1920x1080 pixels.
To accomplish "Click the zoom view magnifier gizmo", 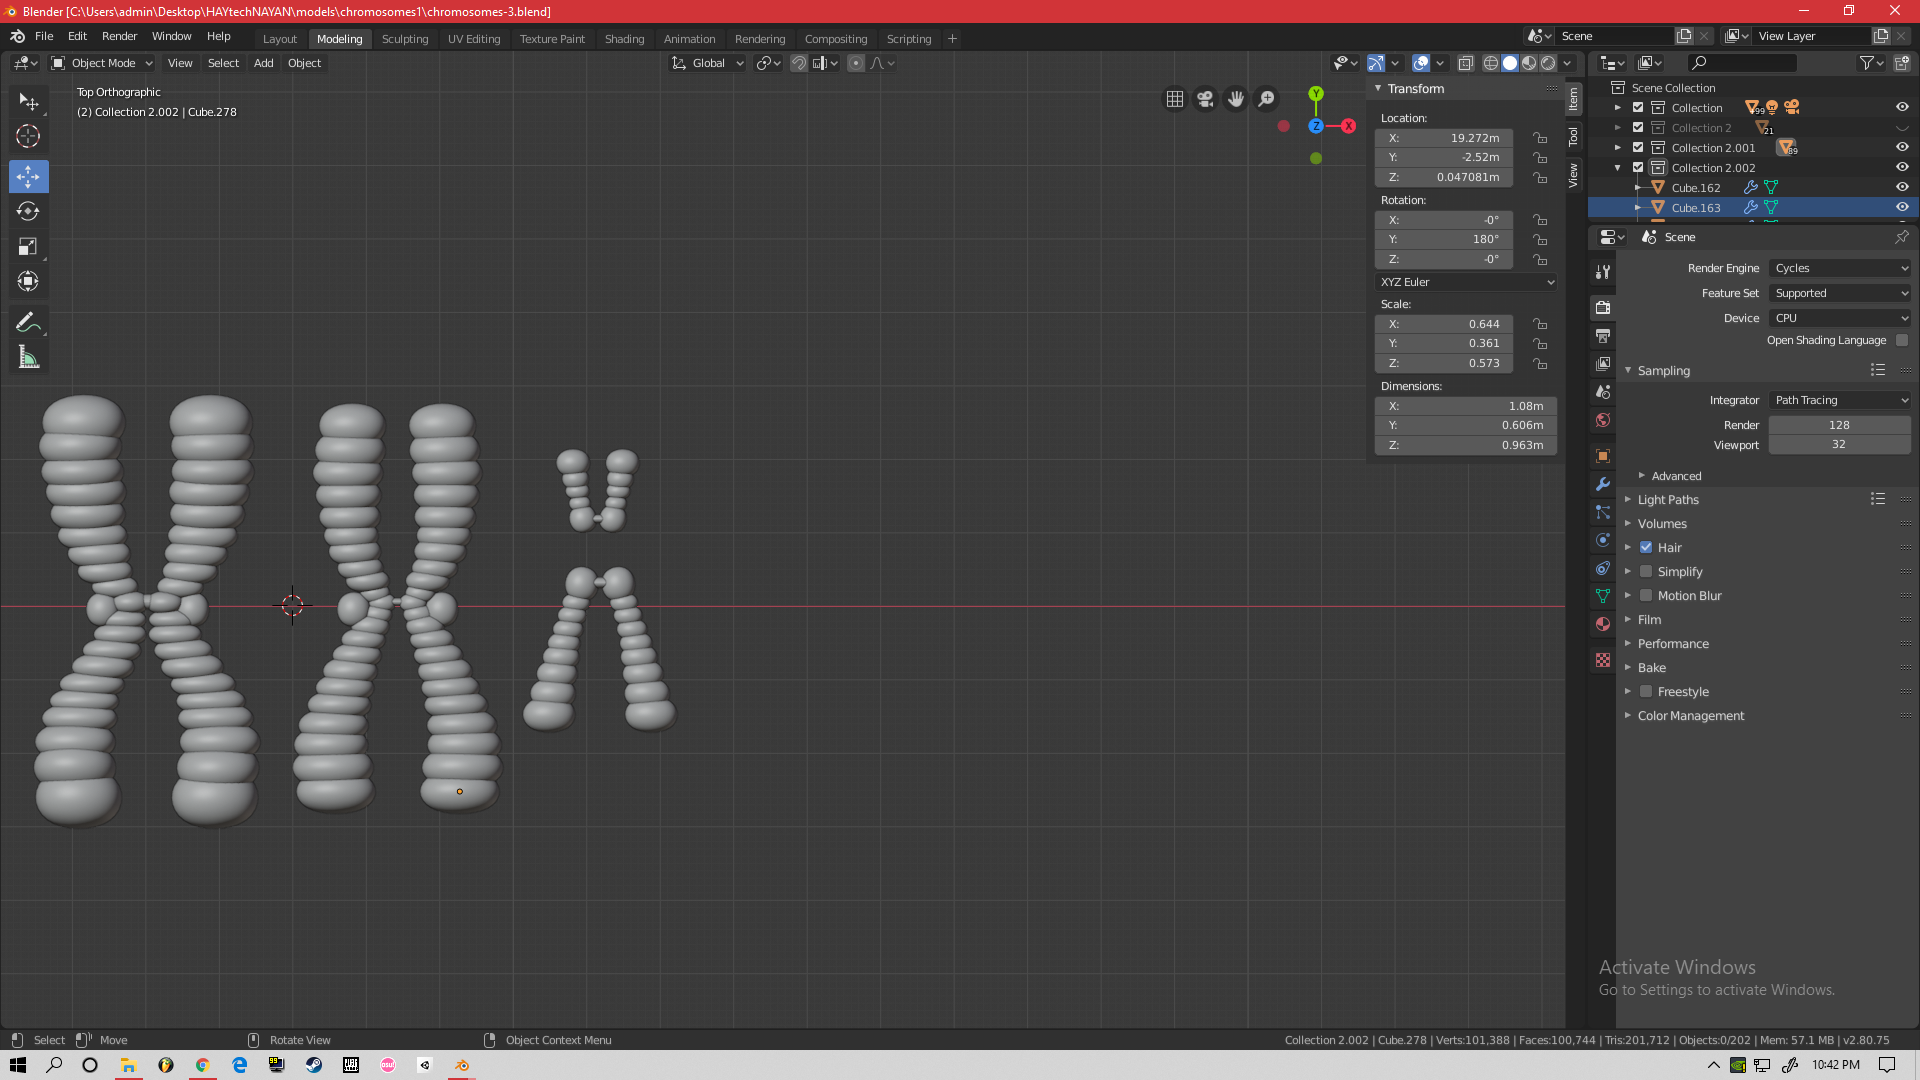I will pos(1267,99).
